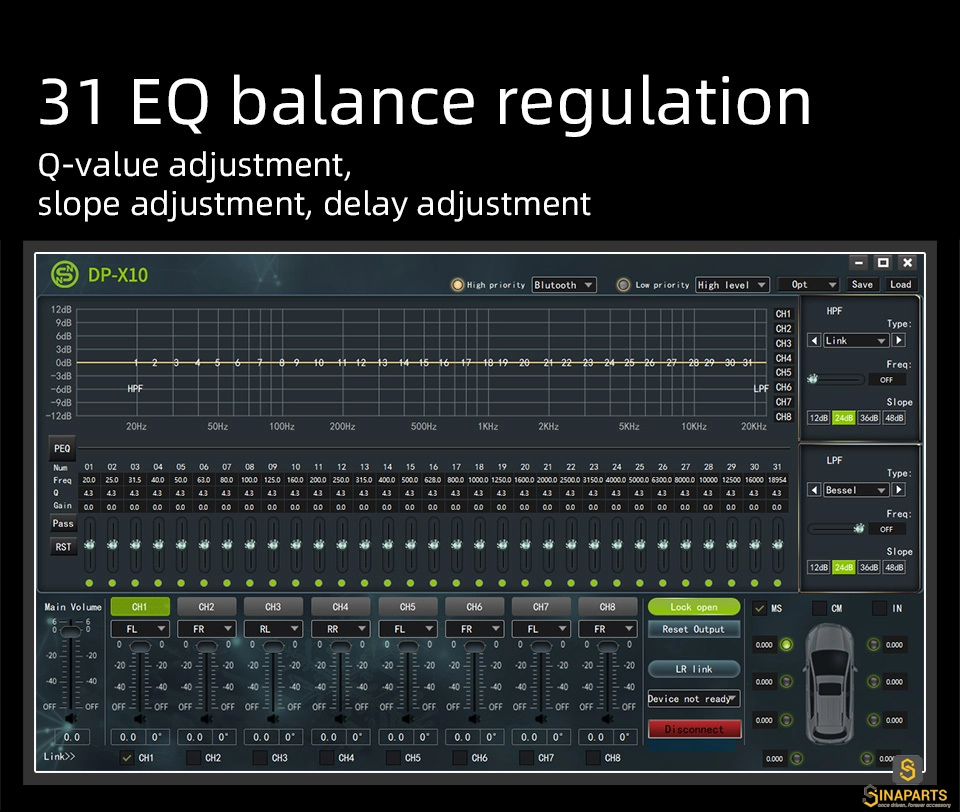Open the Blutooth source dropdown
This screenshot has width=960, height=812.
pos(564,285)
